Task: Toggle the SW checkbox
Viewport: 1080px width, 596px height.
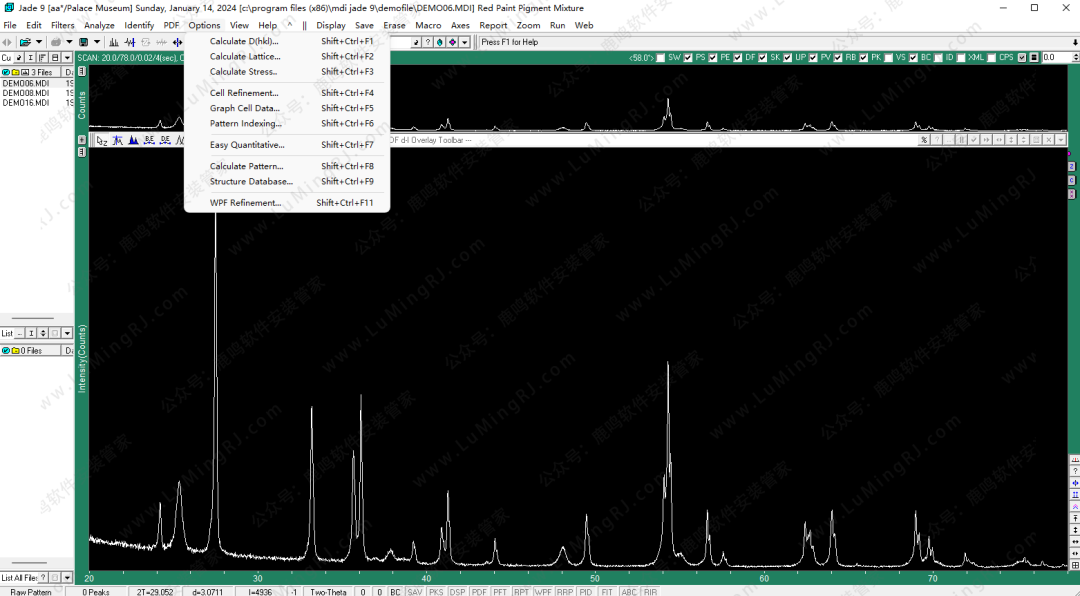Action: point(661,58)
